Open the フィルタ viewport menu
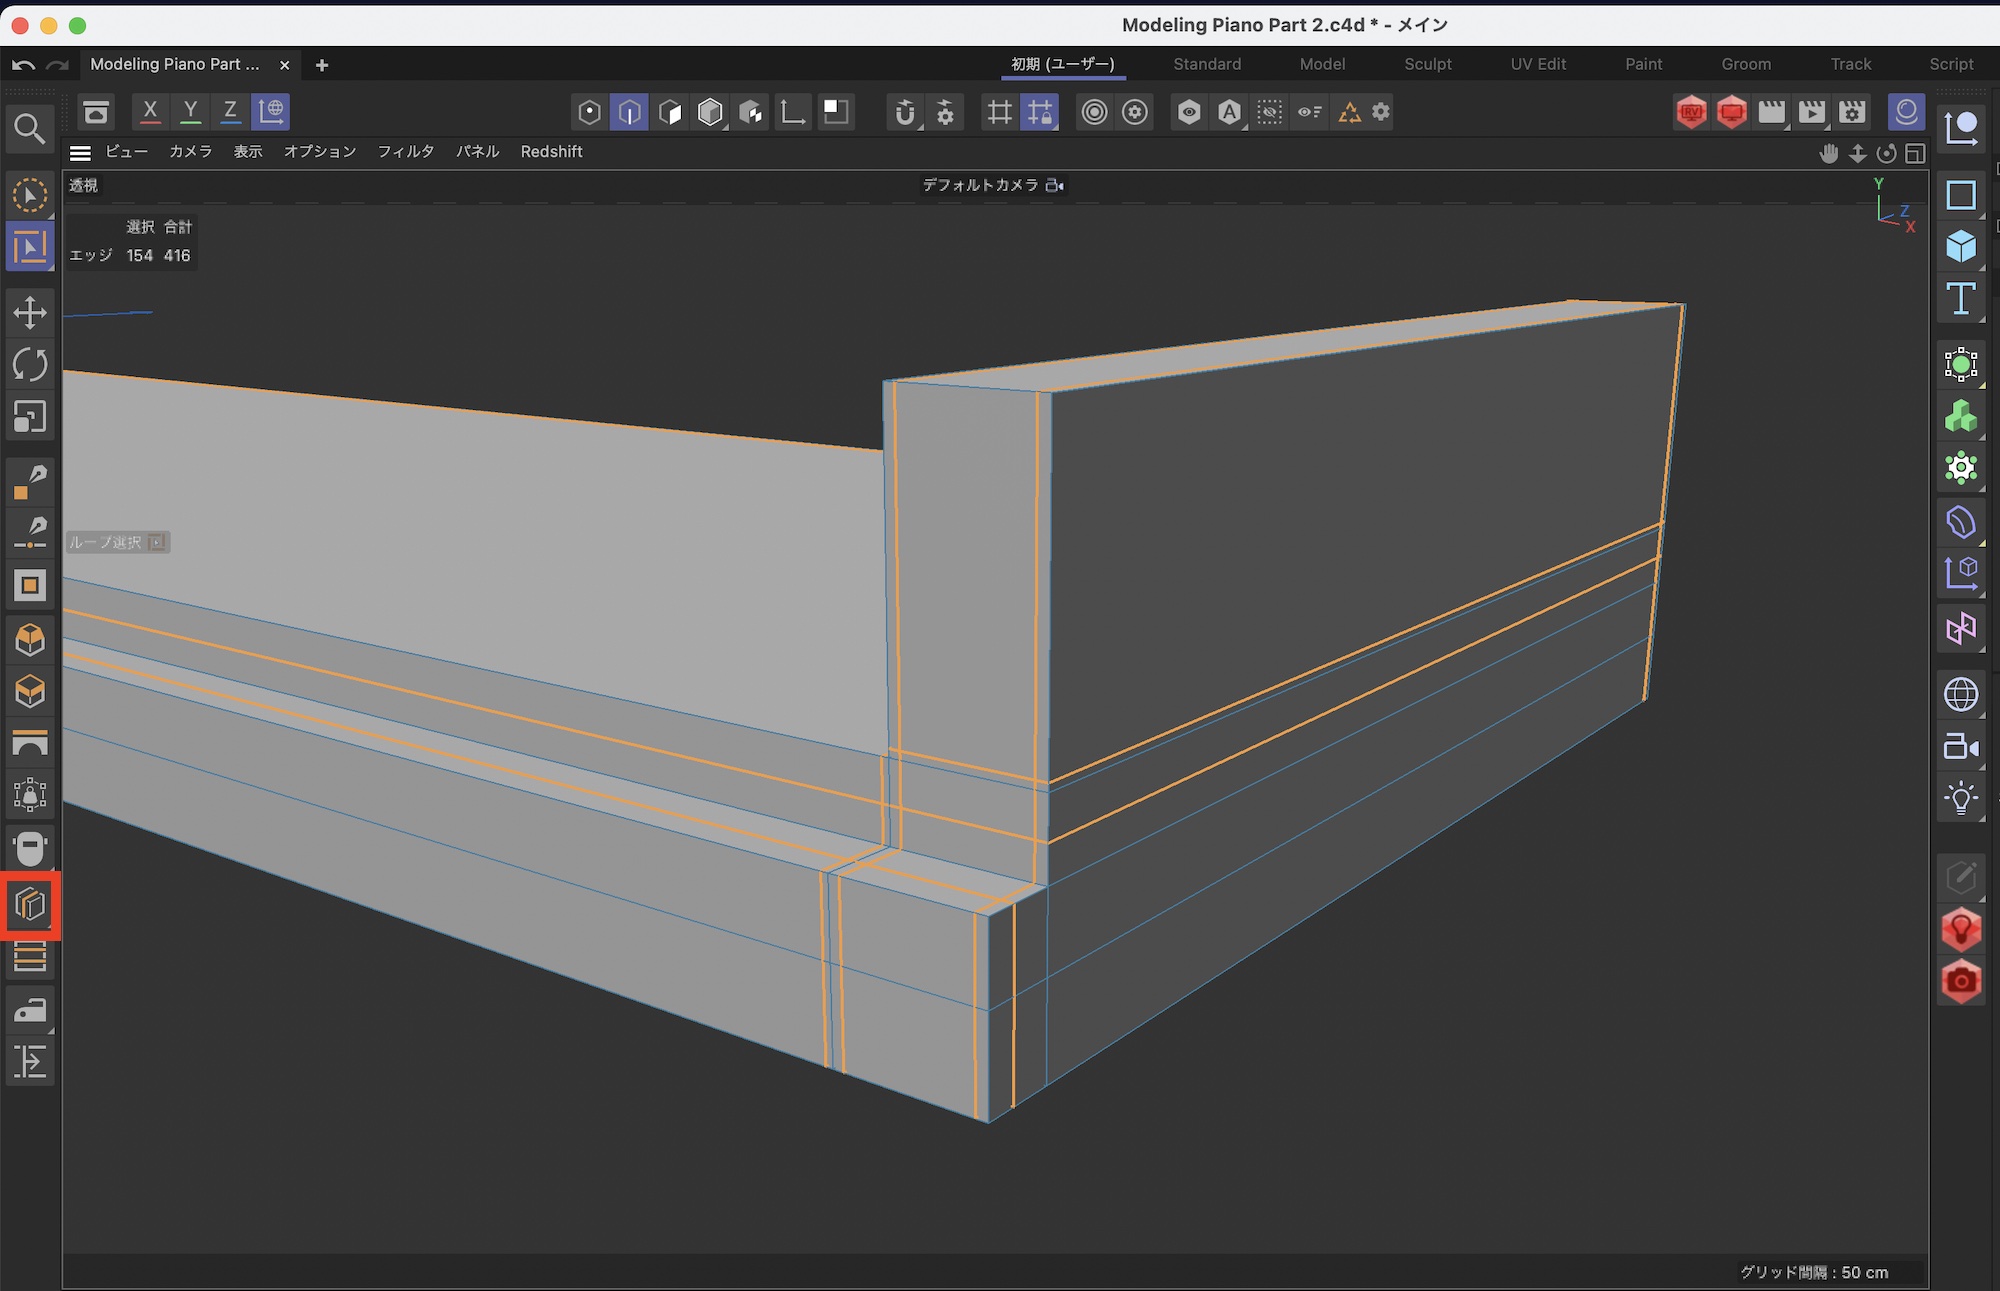Viewport: 2000px width, 1291px height. pyautogui.click(x=405, y=151)
